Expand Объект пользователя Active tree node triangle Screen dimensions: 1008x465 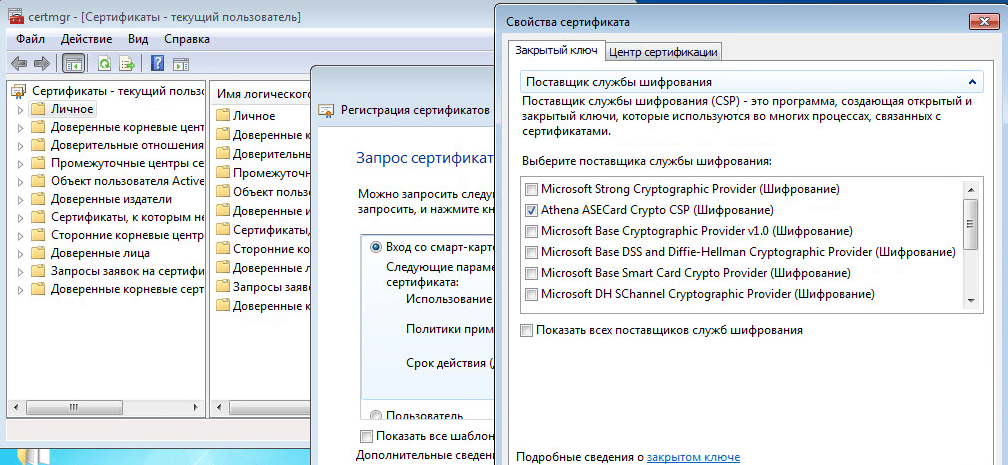[x=21, y=181]
